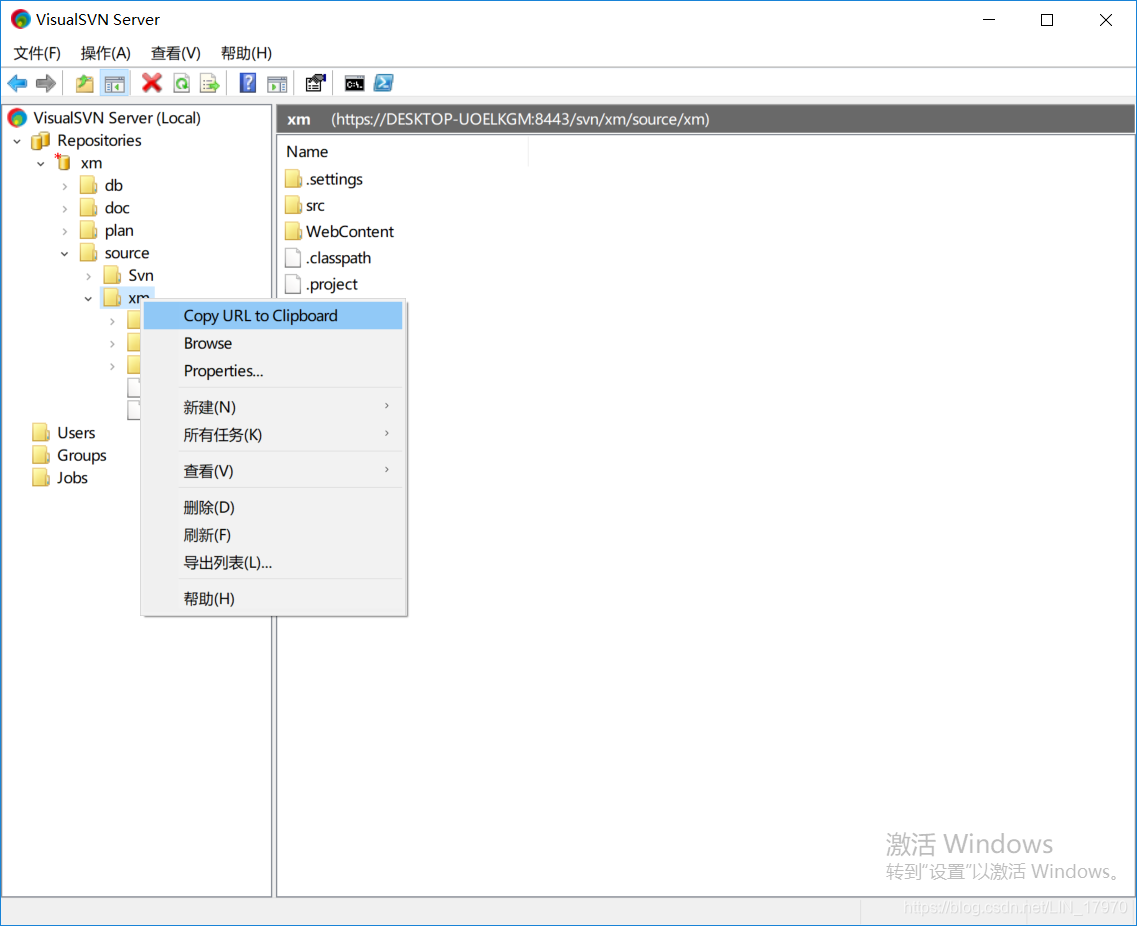Collapse the xm repository node

(x=41, y=163)
